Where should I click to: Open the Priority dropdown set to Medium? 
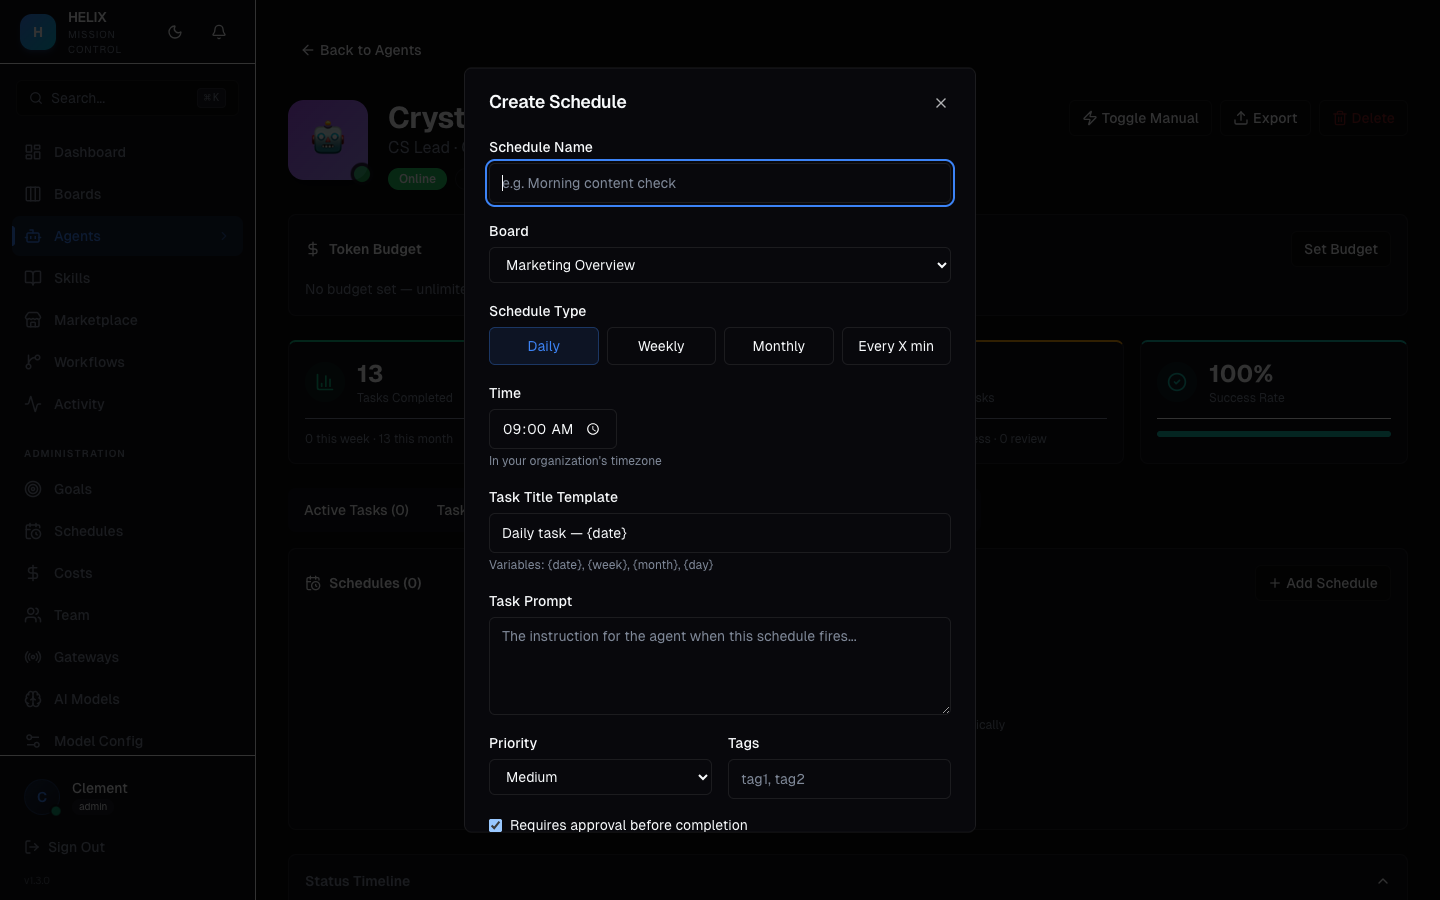pyautogui.click(x=600, y=777)
